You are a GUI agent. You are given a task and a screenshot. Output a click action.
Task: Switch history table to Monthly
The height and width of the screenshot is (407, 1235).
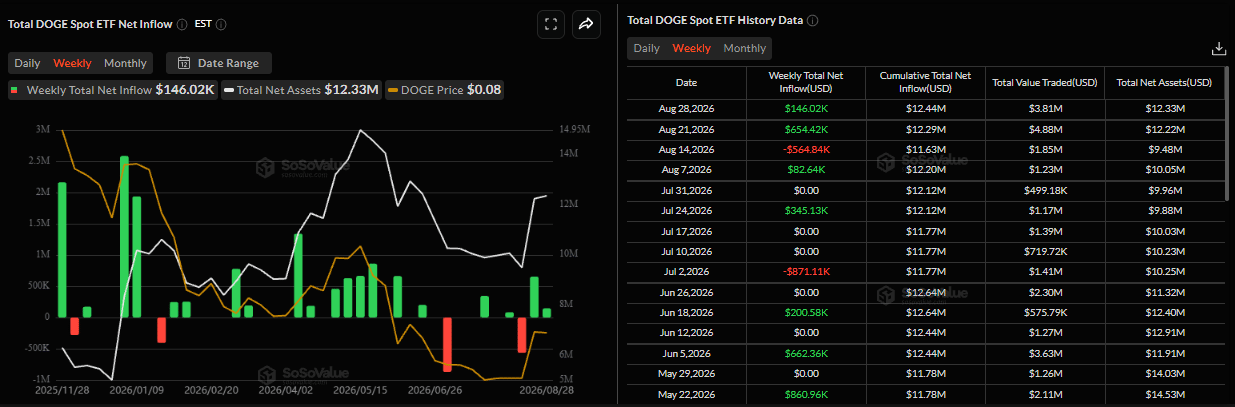click(x=744, y=48)
